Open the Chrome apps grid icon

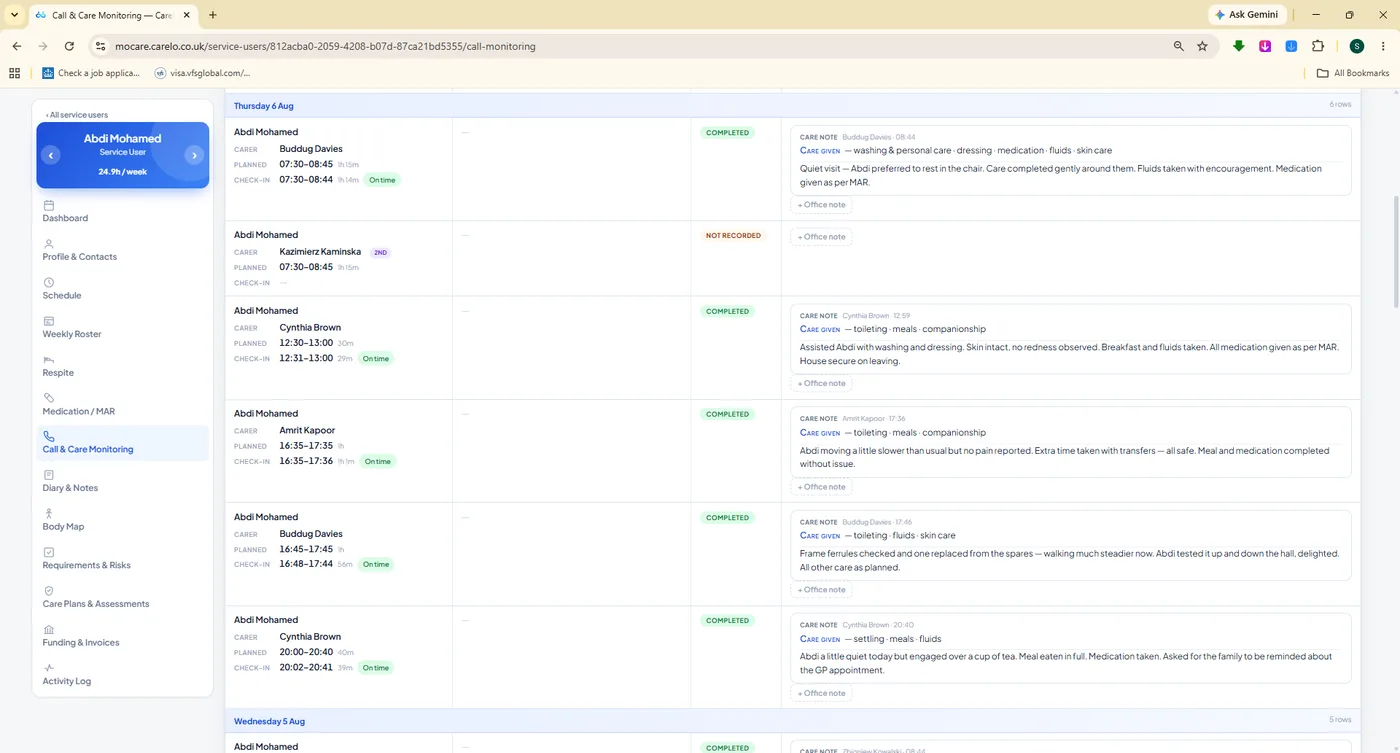(x=14, y=73)
